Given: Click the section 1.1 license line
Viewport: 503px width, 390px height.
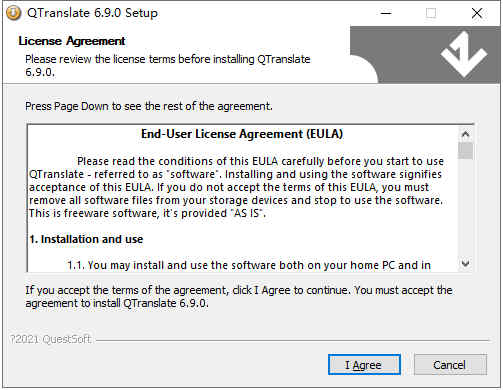Looking at the screenshot, I should pos(249,265).
